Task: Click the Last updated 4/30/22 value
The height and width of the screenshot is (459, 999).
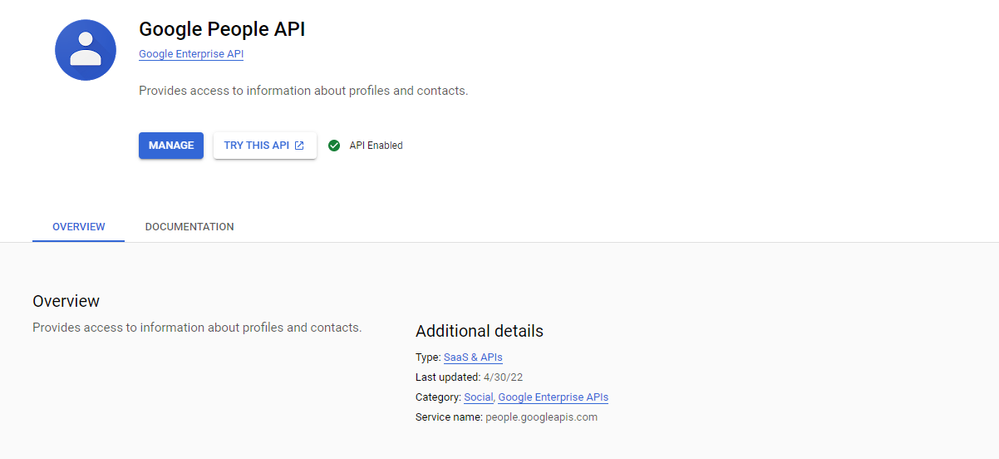Action: 503,377
